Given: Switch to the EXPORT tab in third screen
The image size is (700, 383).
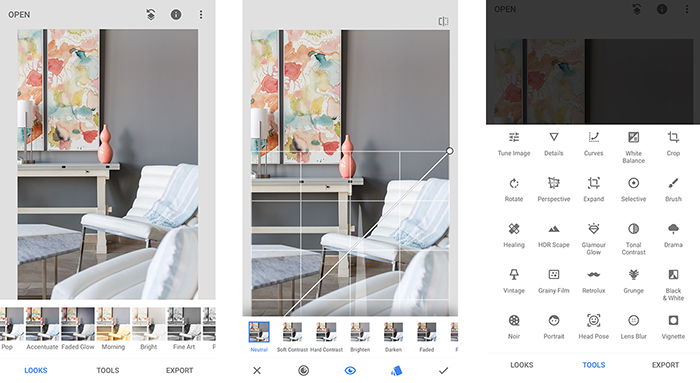Looking at the screenshot, I should point(665,365).
